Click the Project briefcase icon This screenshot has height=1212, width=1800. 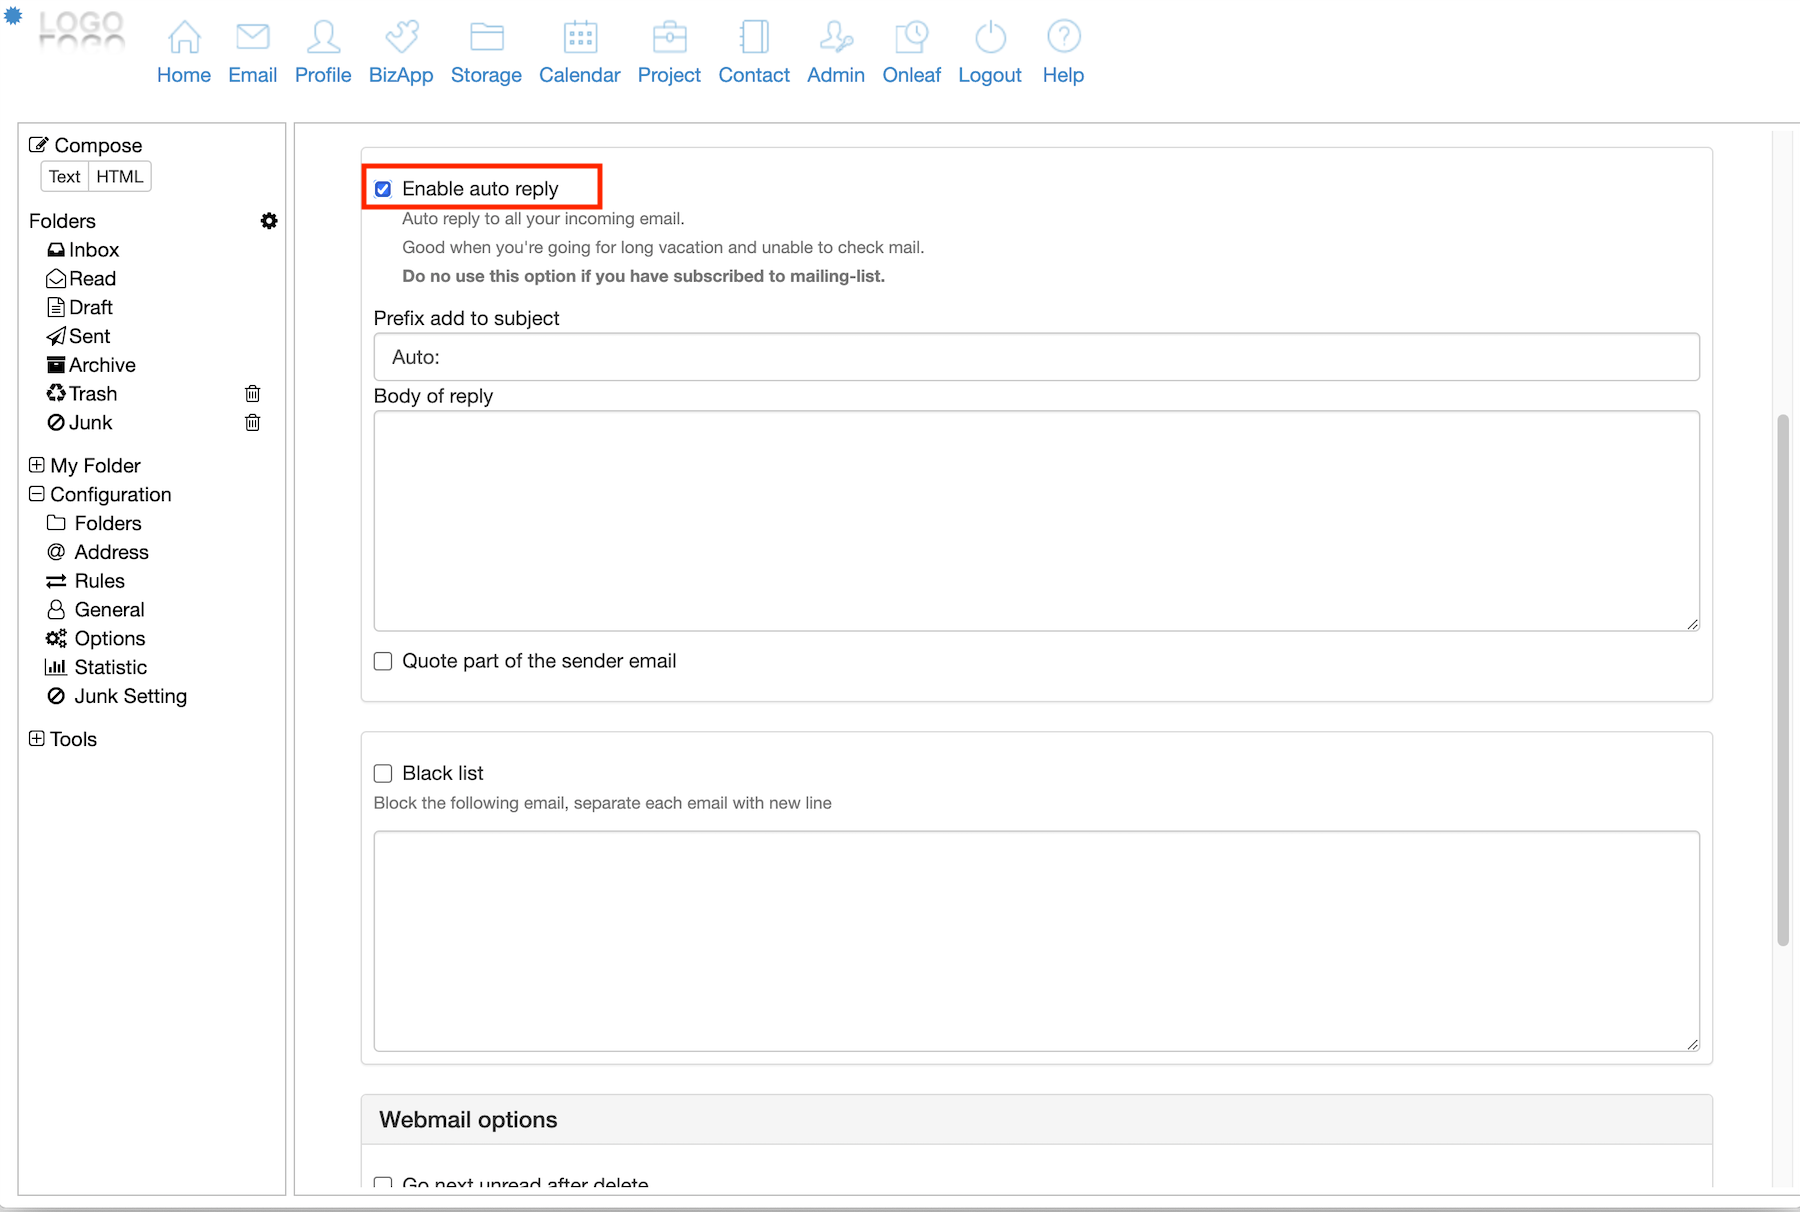coord(669,37)
